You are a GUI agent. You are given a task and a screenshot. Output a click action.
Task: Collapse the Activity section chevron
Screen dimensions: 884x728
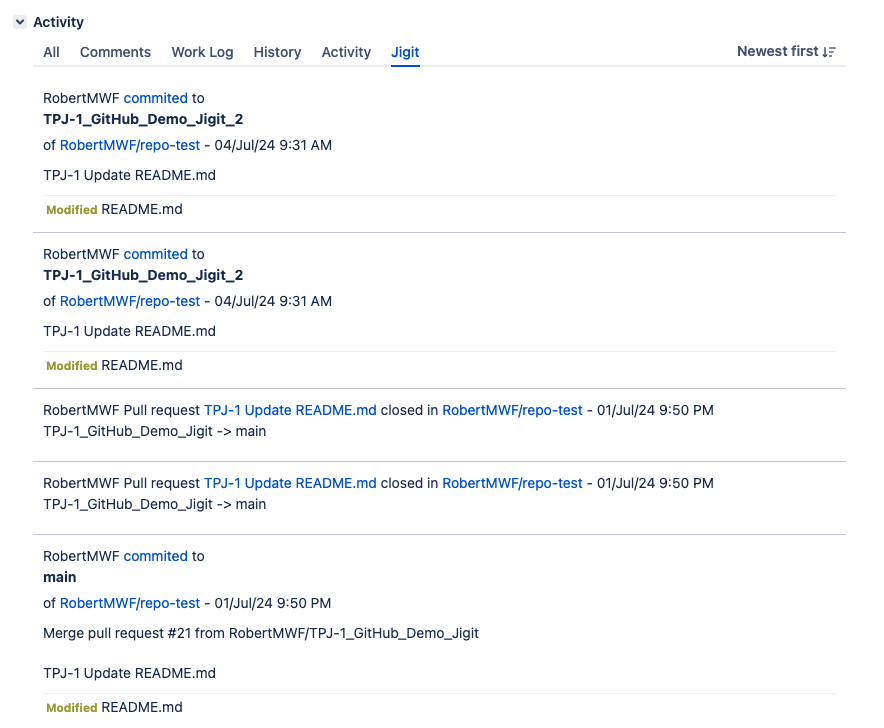(x=20, y=22)
